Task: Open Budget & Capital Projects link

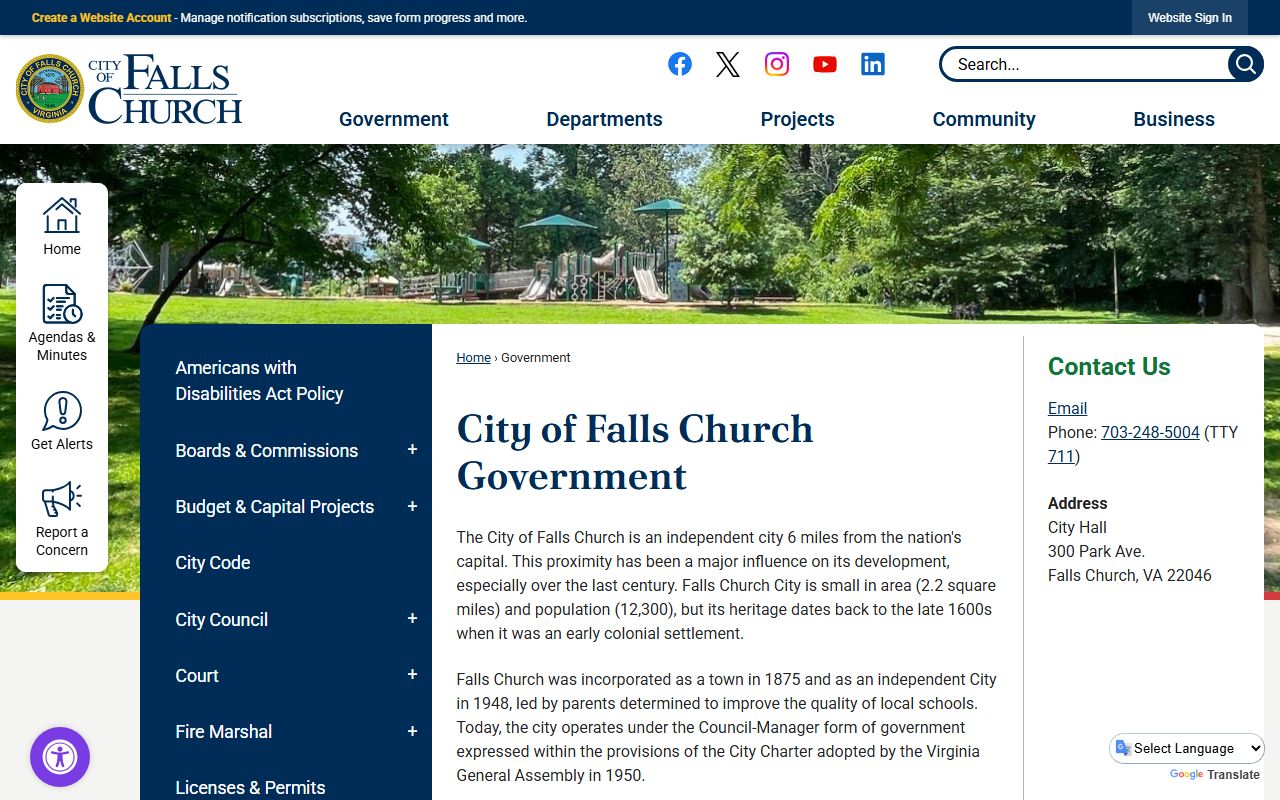Action: point(275,507)
